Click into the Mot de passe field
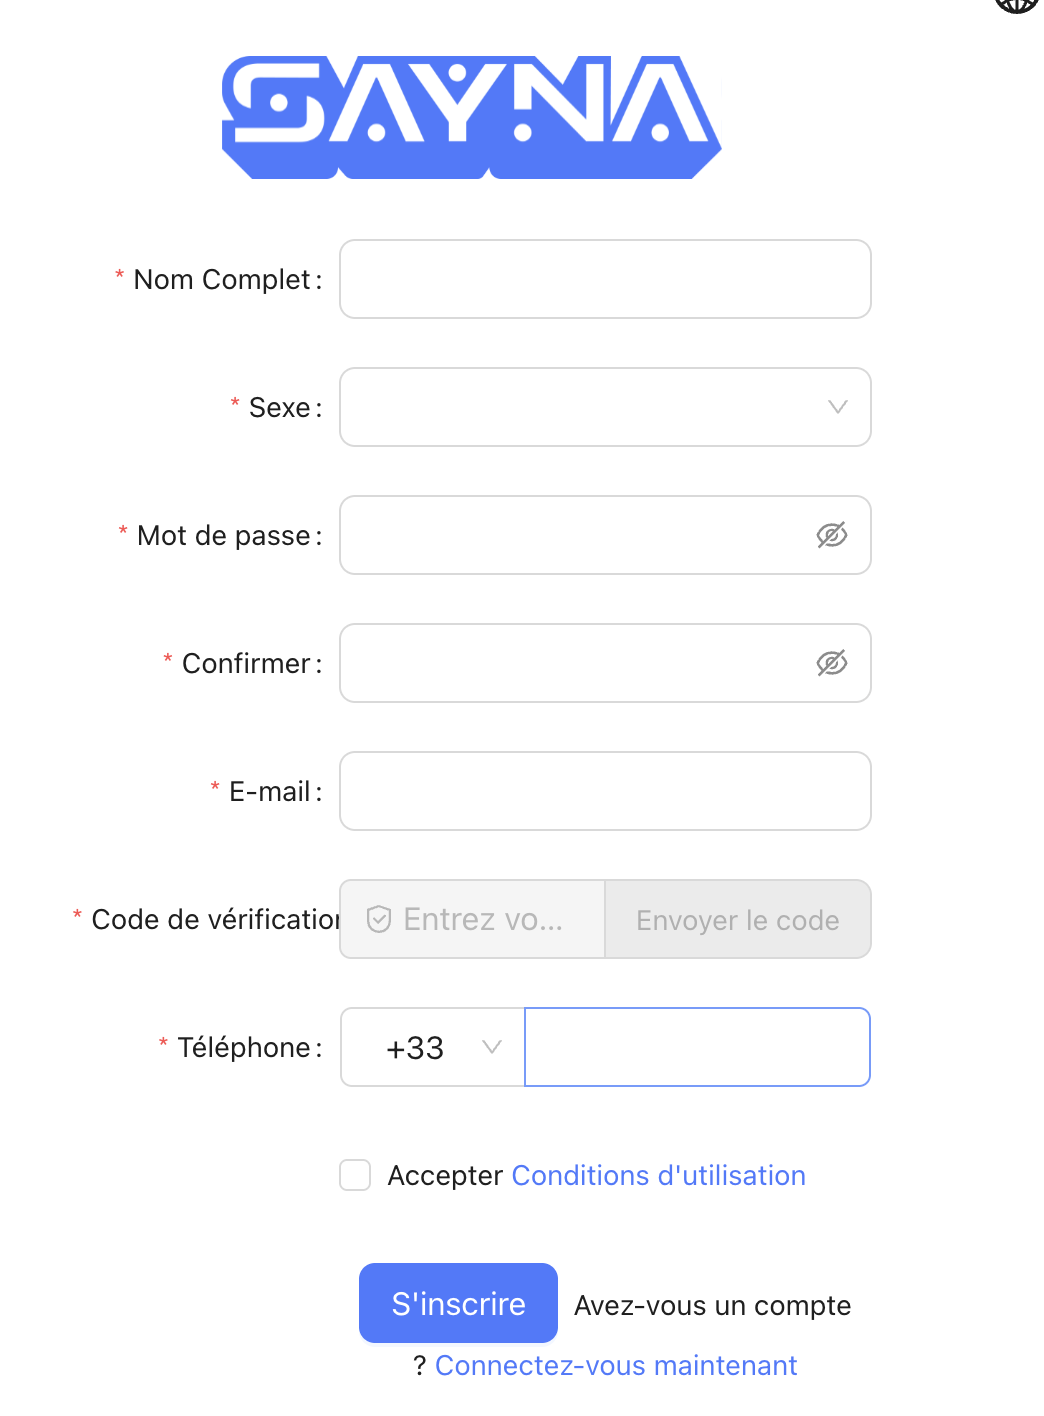Image resolution: width=1044 pixels, height=1416 pixels. 575,535
